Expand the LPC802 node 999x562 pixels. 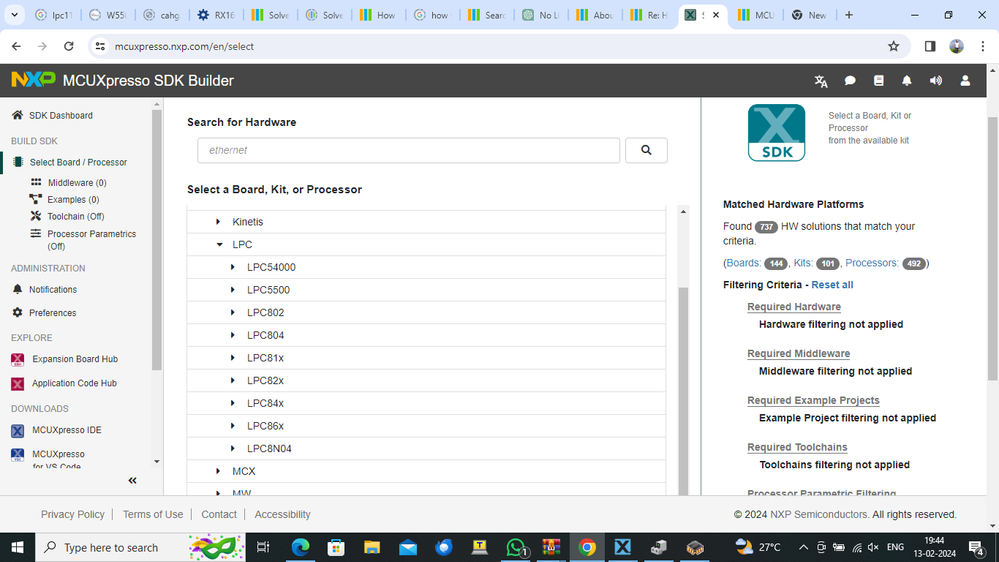click(233, 312)
